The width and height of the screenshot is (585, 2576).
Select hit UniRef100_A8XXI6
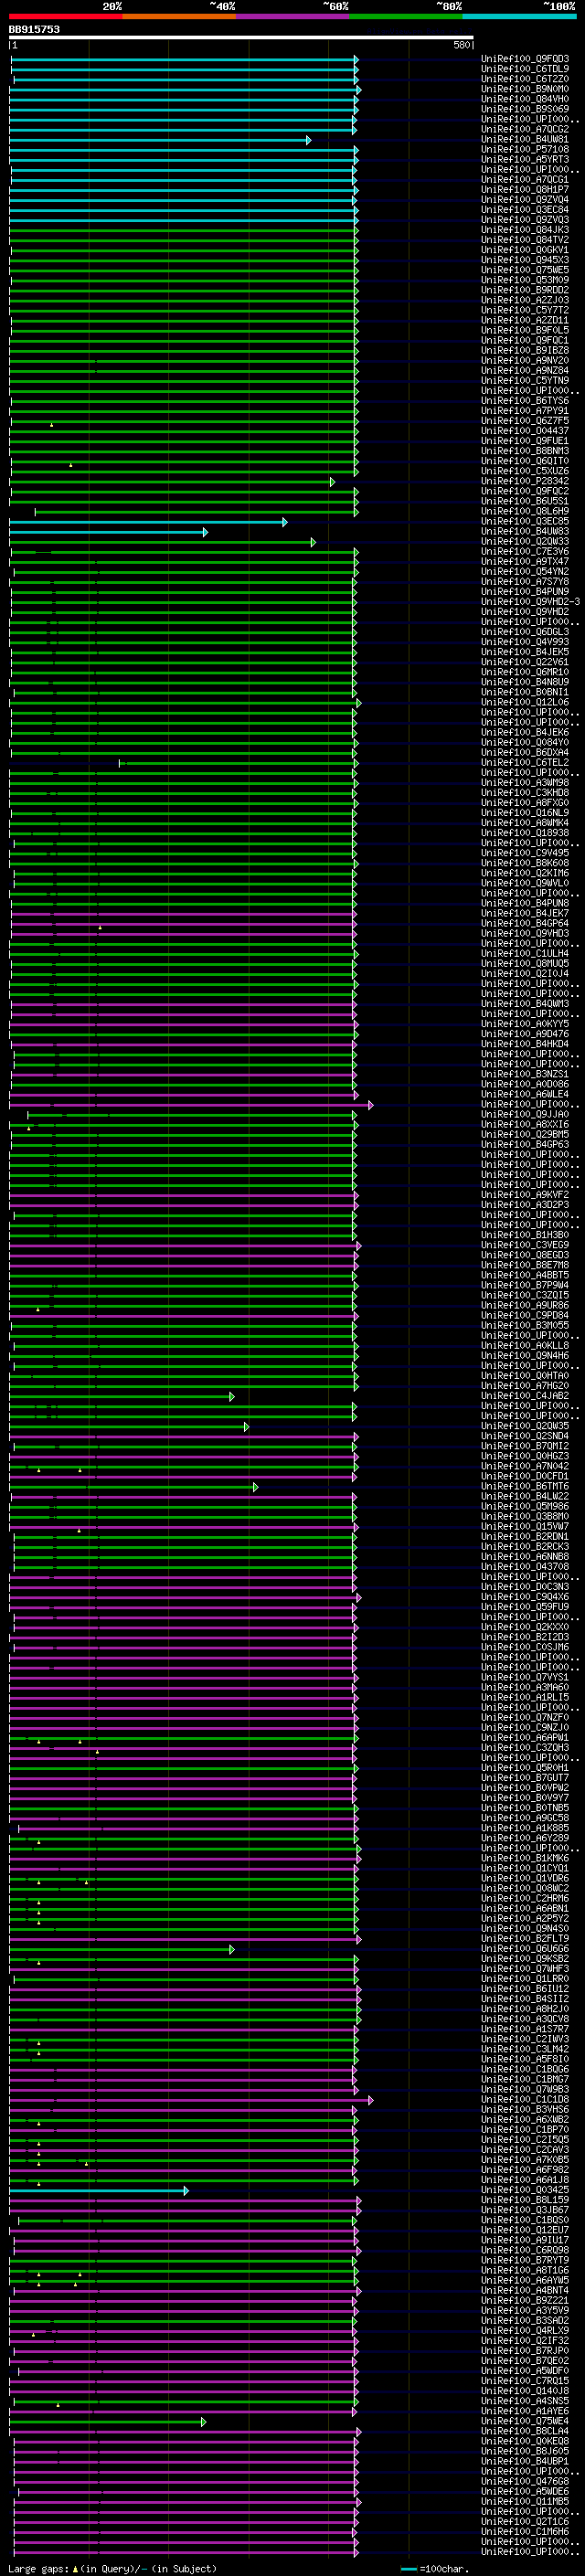525,1124
